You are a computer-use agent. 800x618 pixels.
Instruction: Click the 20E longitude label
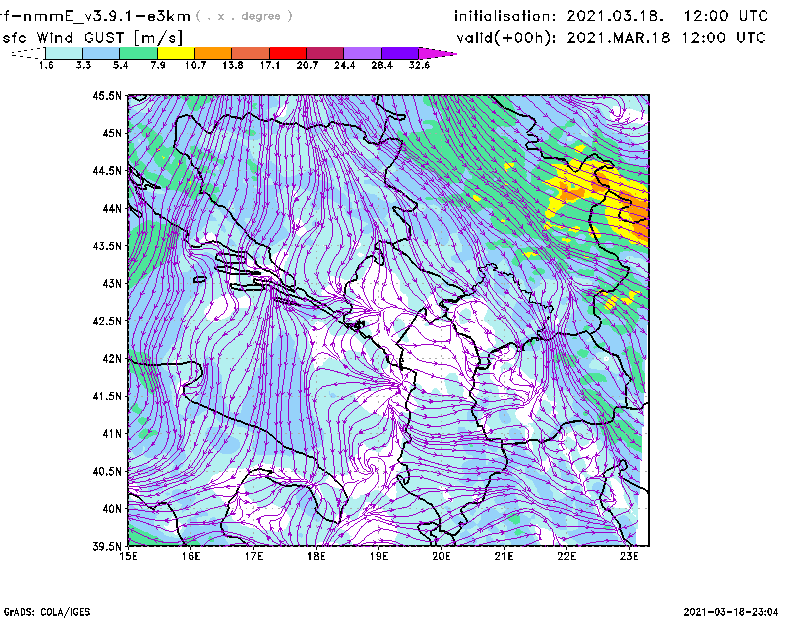tap(441, 556)
